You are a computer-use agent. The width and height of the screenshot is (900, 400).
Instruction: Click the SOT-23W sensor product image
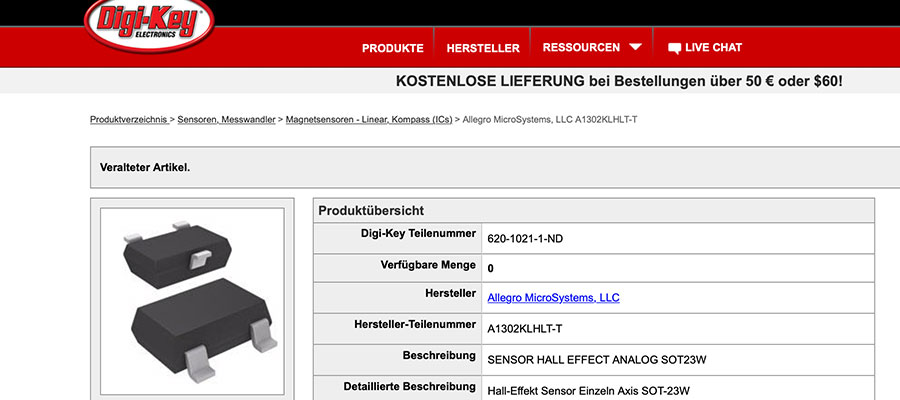click(x=192, y=301)
